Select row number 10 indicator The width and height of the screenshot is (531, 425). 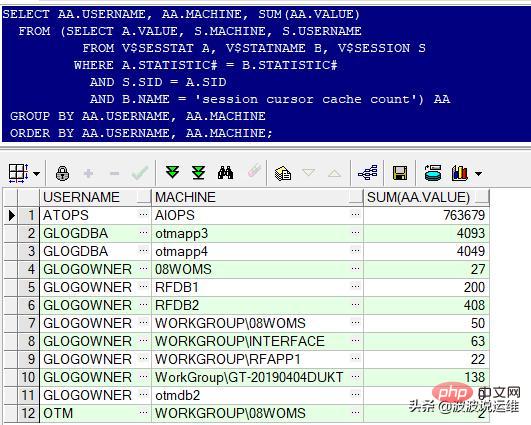click(28, 377)
